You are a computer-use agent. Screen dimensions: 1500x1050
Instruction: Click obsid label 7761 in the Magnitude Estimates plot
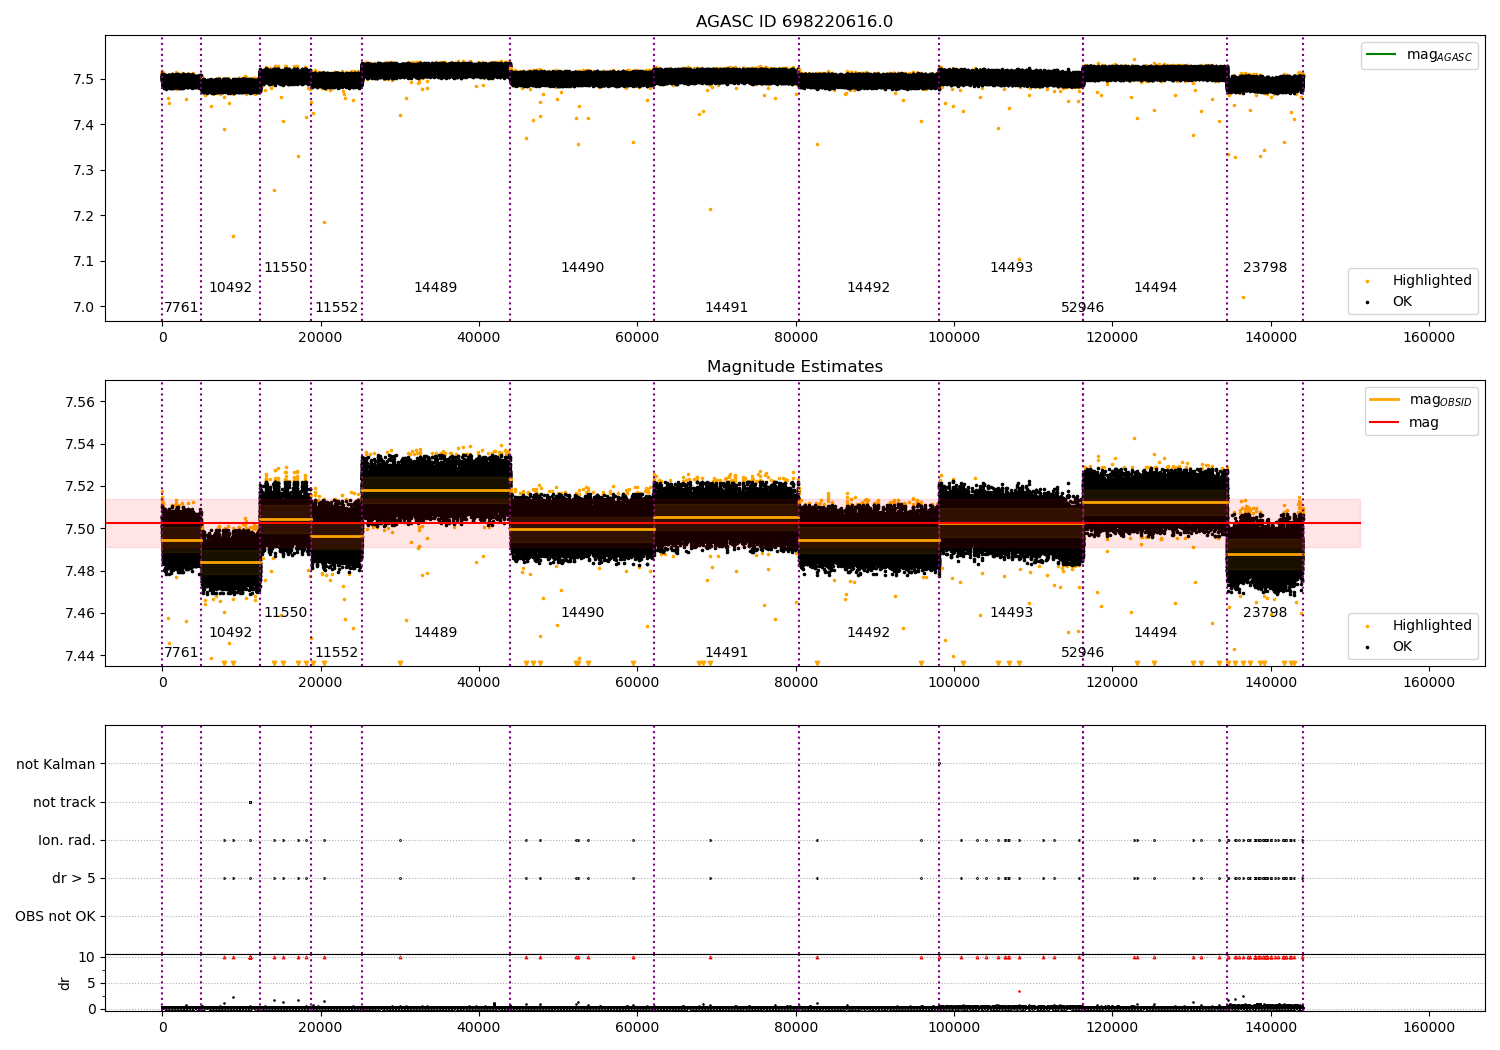click(x=181, y=652)
